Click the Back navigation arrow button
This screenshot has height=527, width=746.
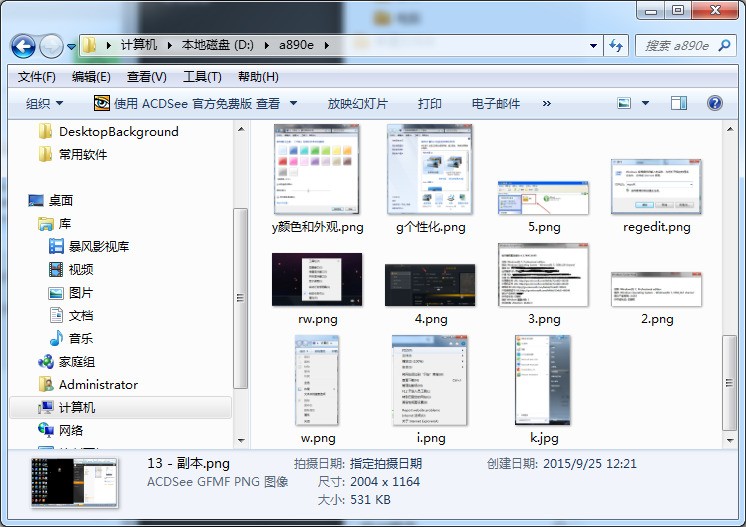click(x=24, y=46)
